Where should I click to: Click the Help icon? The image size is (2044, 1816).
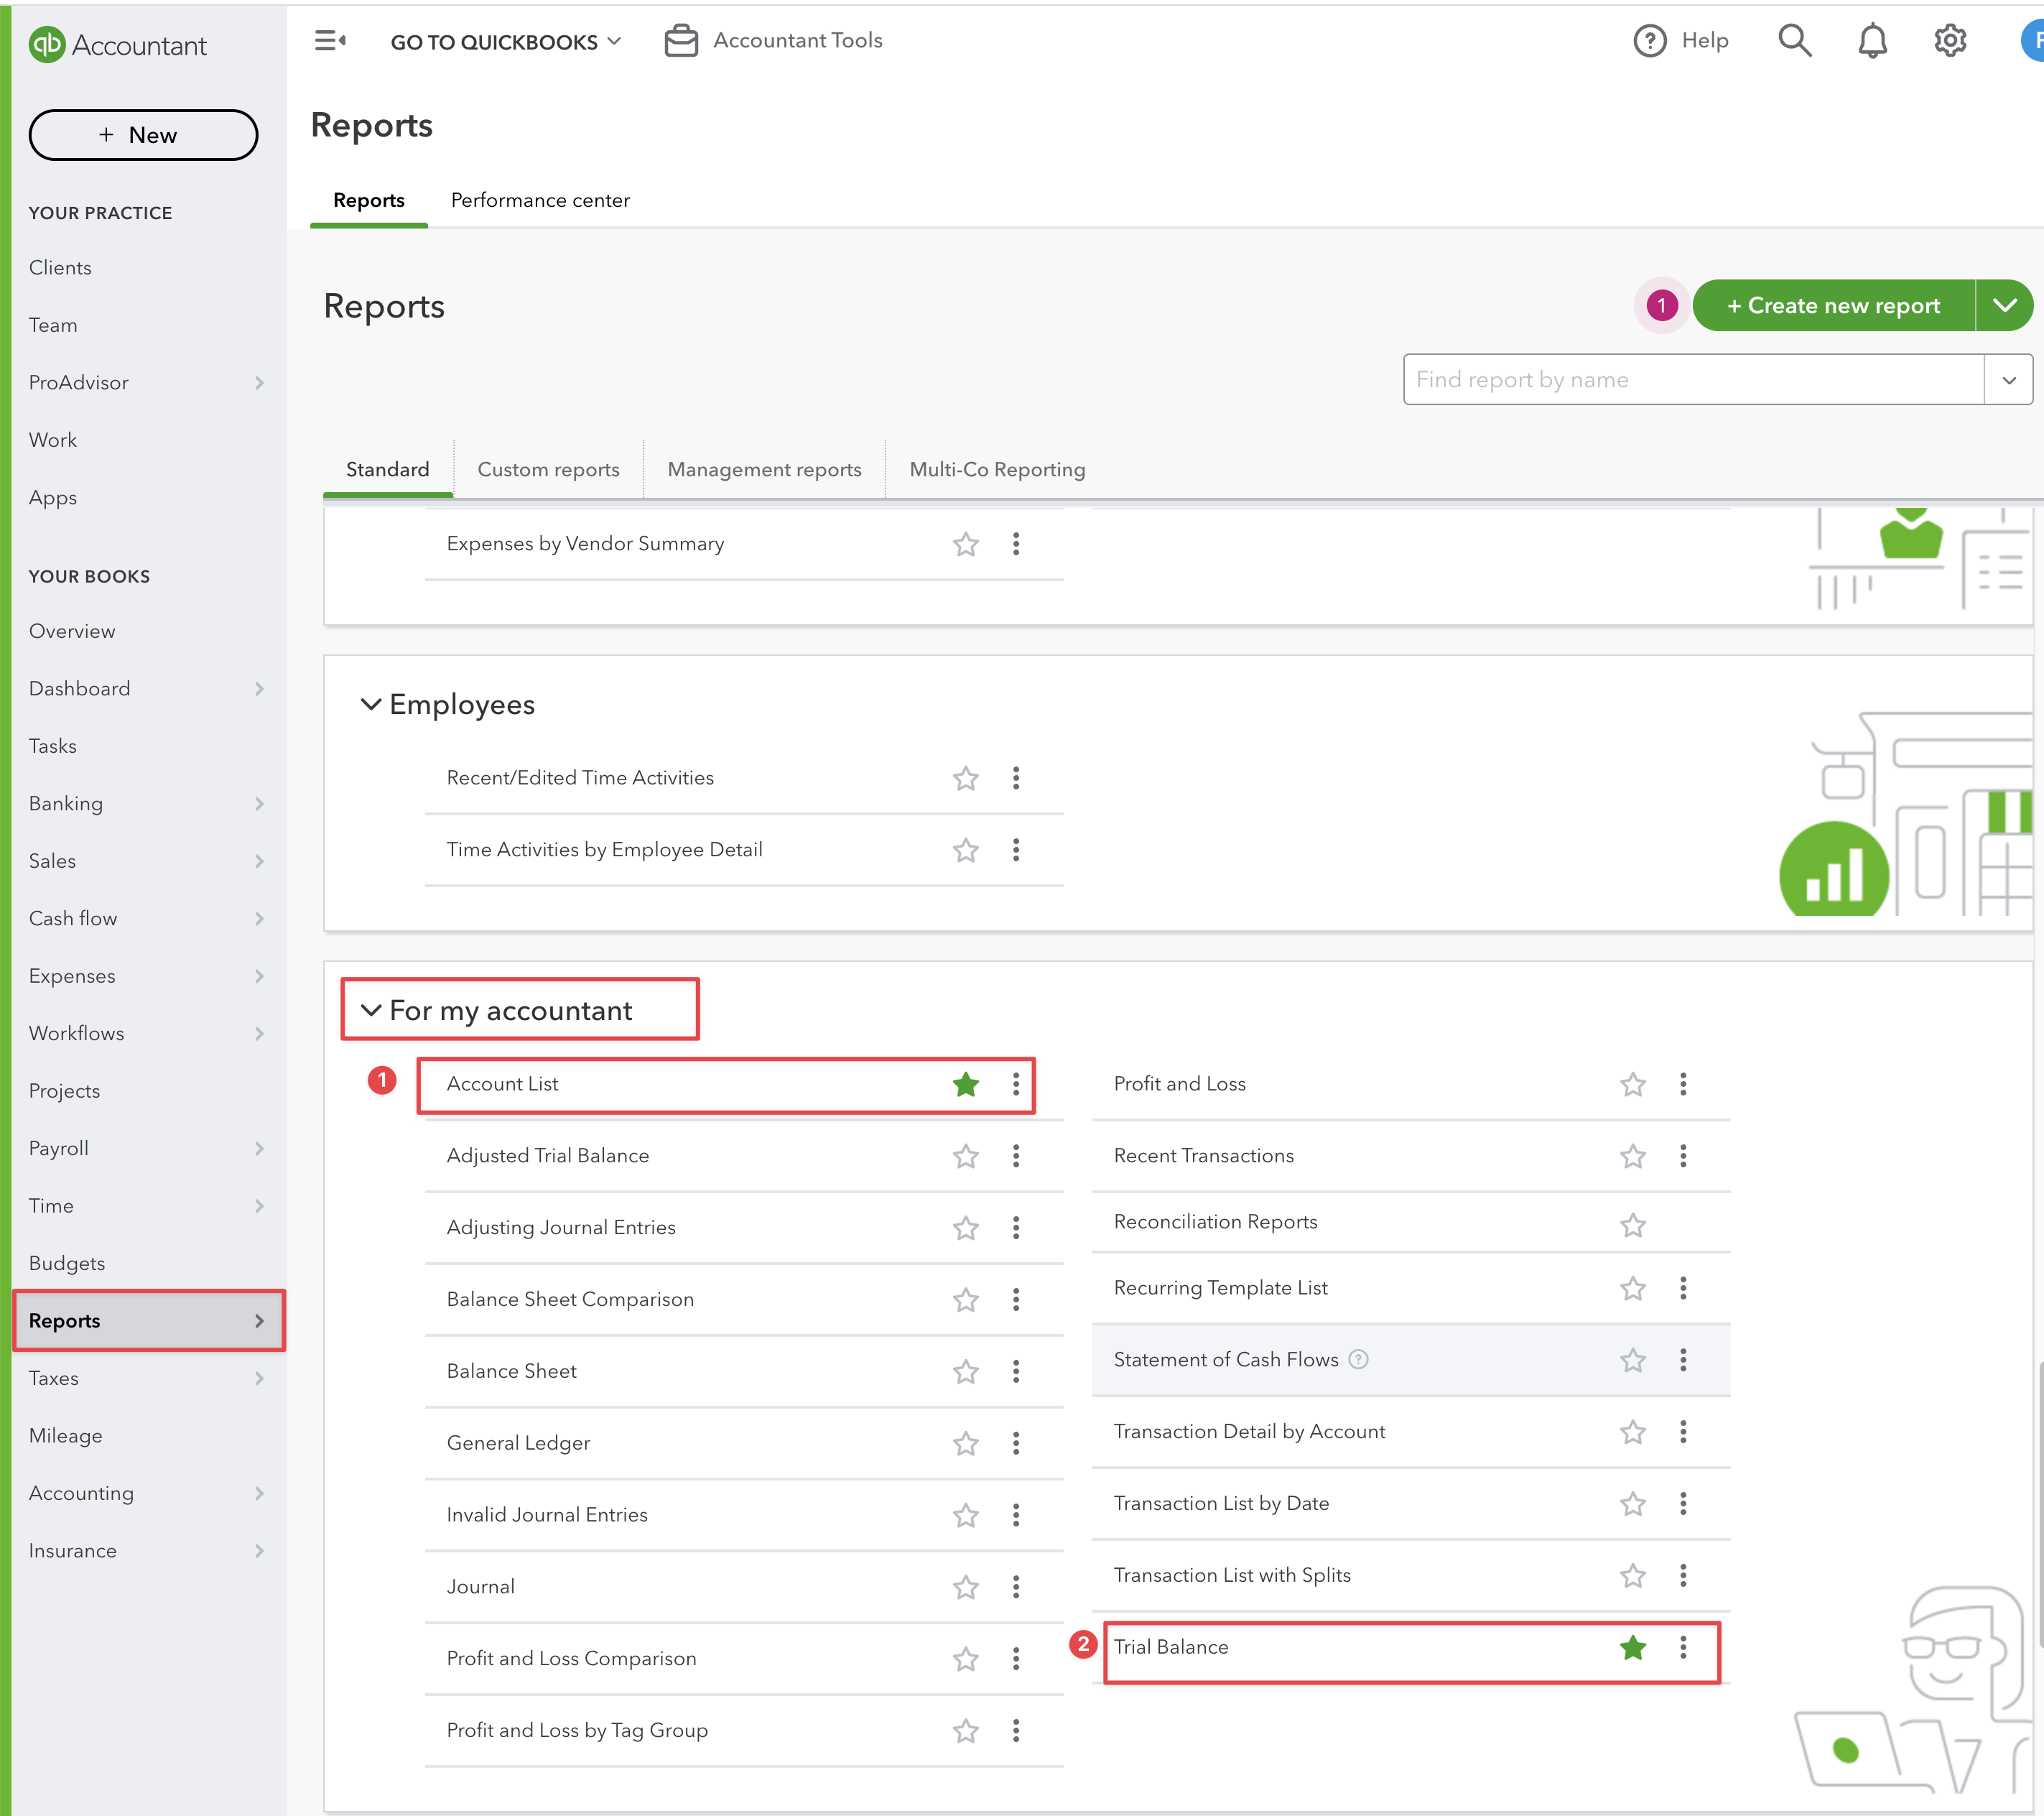(x=1650, y=40)
